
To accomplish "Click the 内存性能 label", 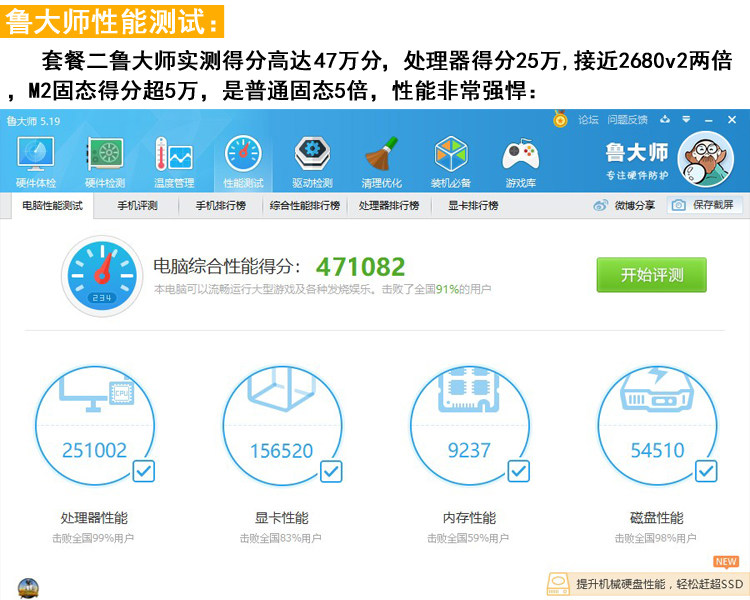I will point(469,518).
